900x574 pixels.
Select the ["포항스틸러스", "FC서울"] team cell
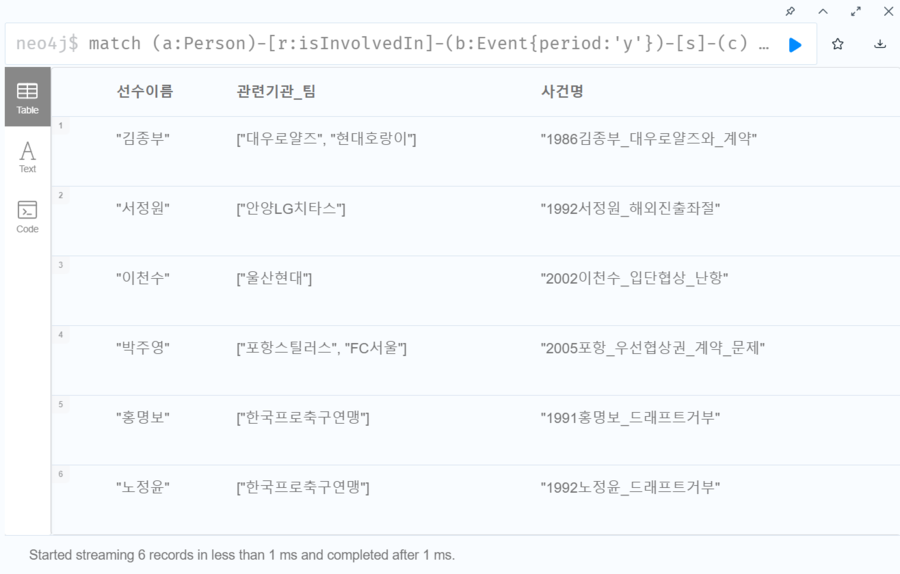click(321, 348)
